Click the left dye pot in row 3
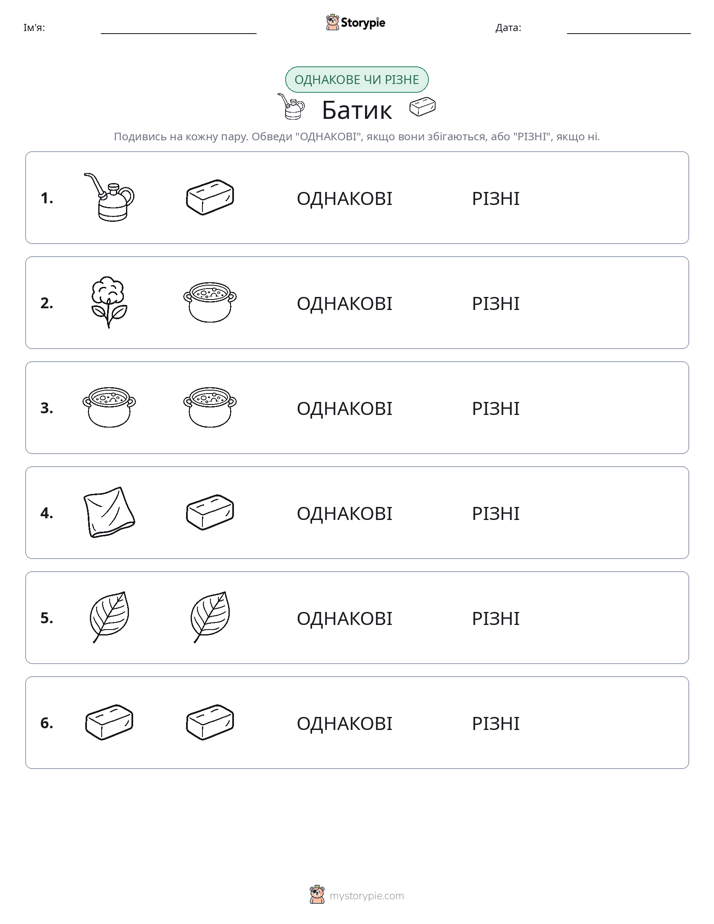 tap(109, 407)
